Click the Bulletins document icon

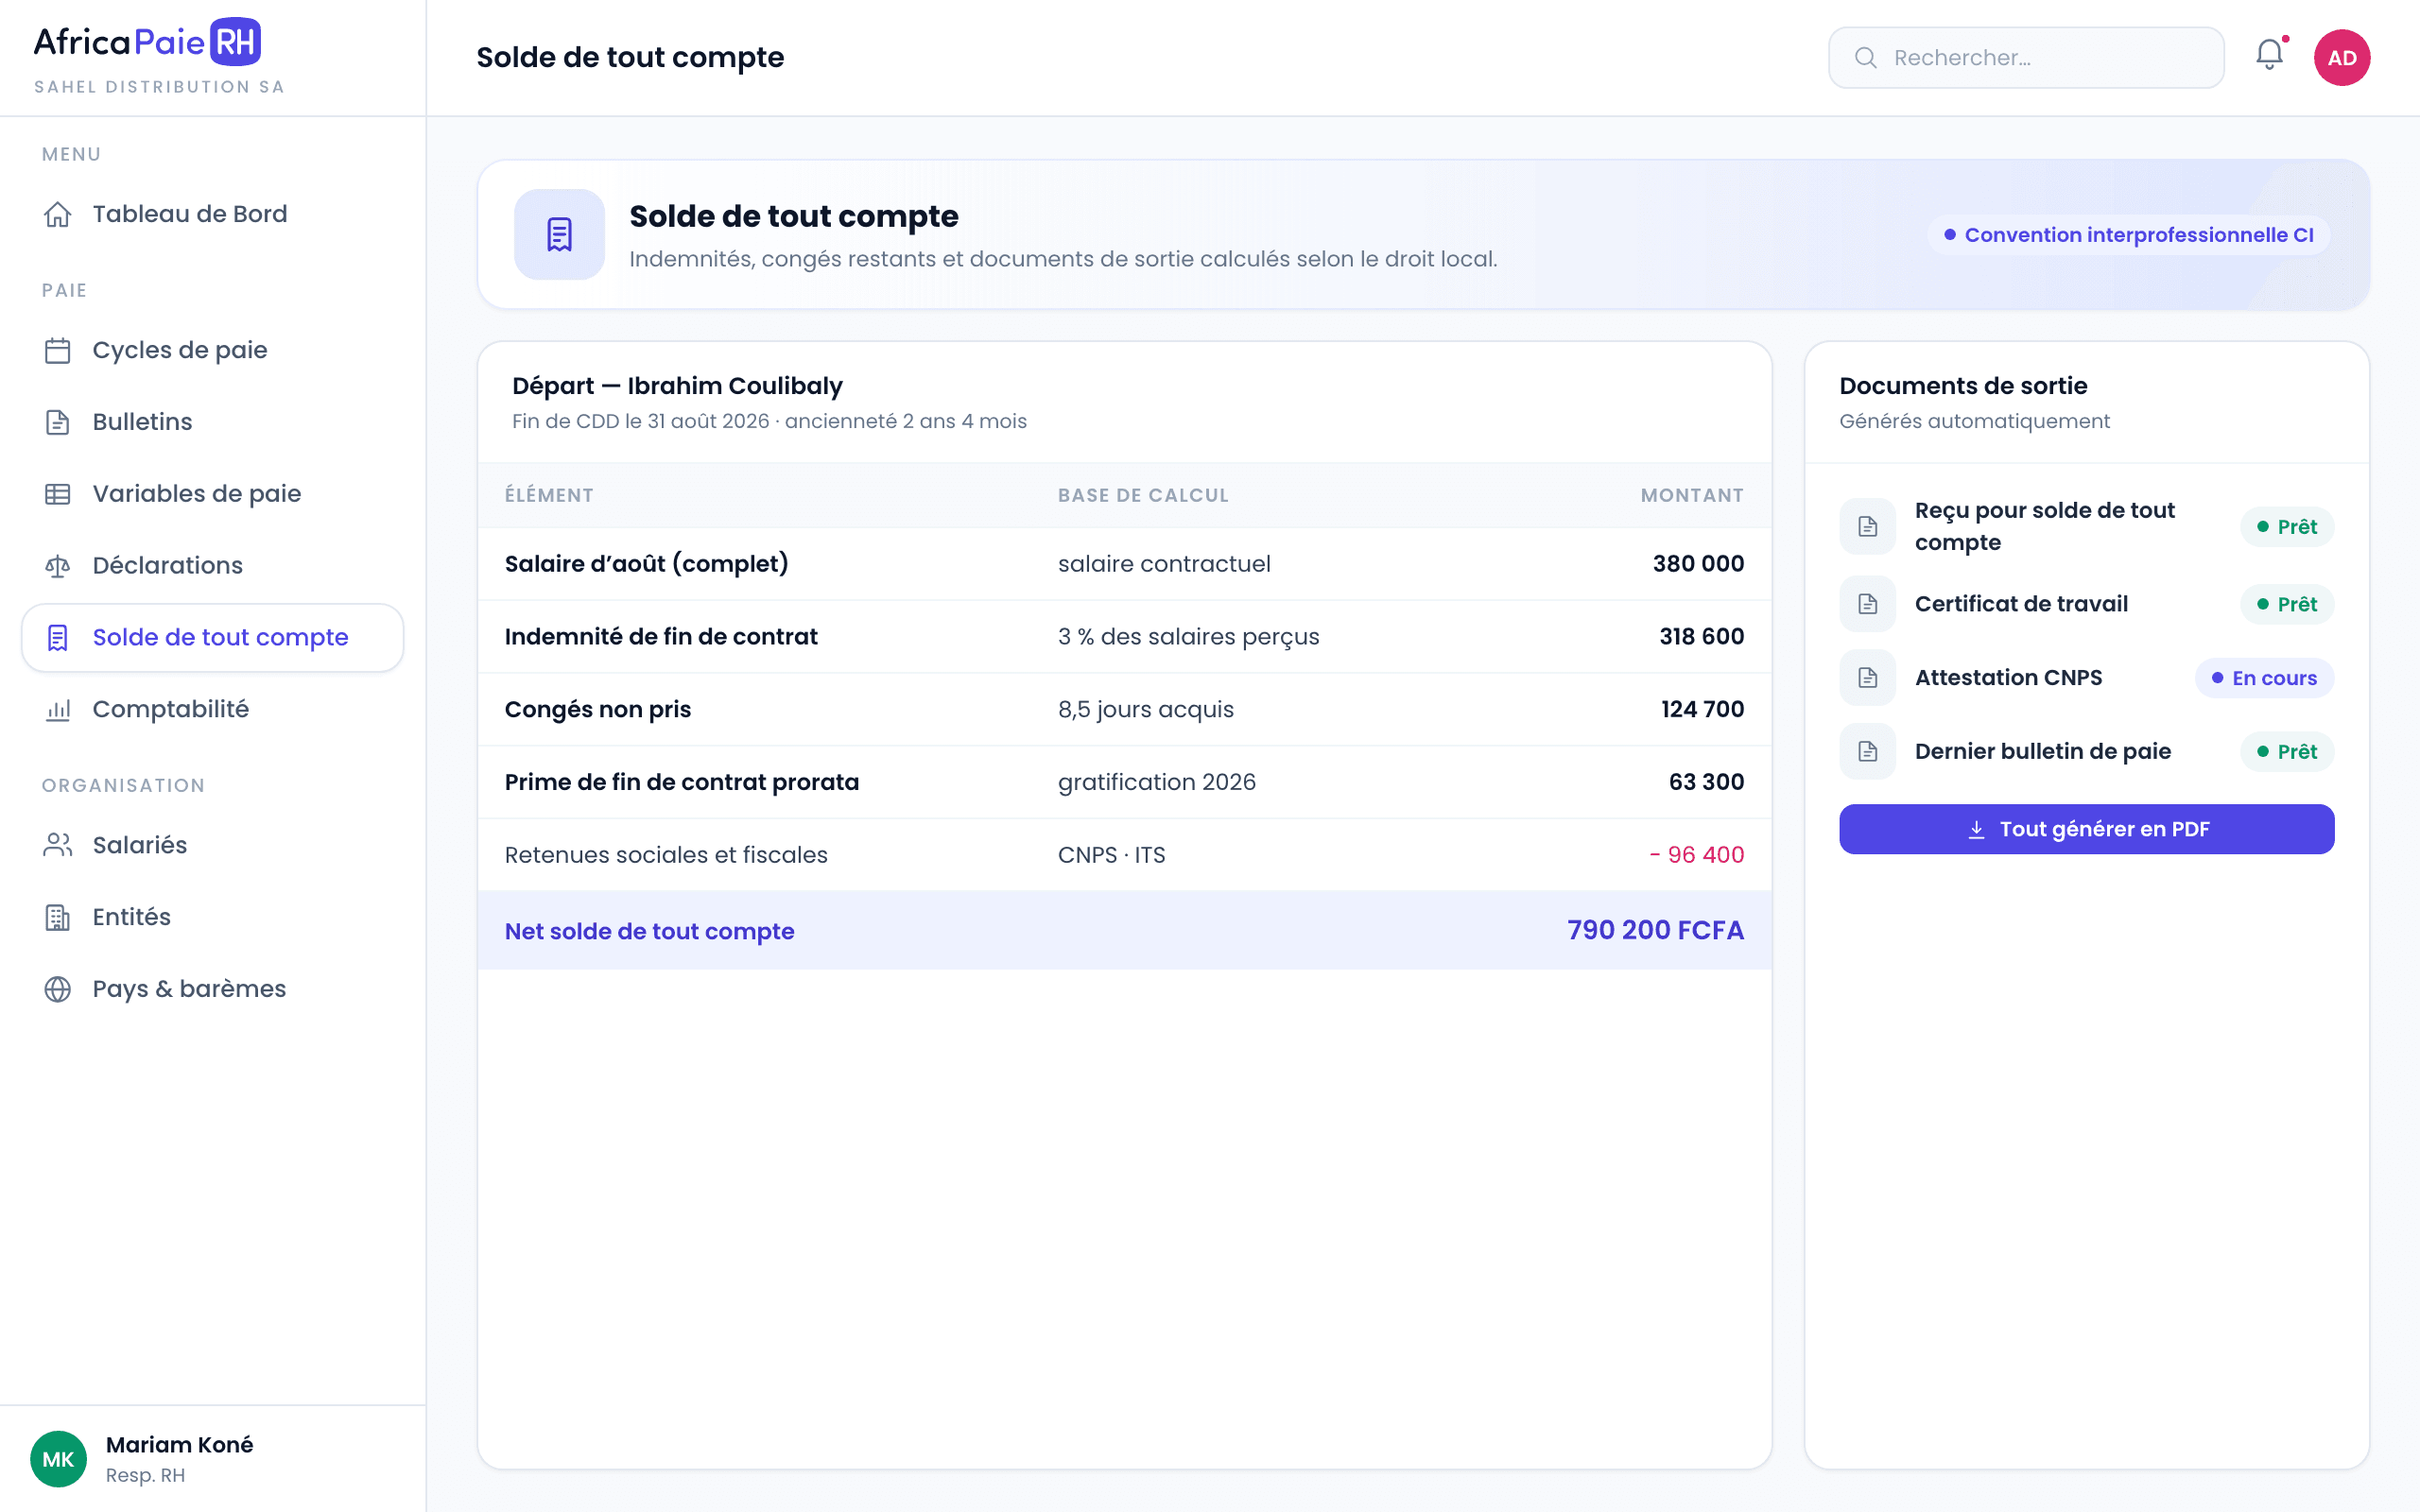tap(58, 422)
